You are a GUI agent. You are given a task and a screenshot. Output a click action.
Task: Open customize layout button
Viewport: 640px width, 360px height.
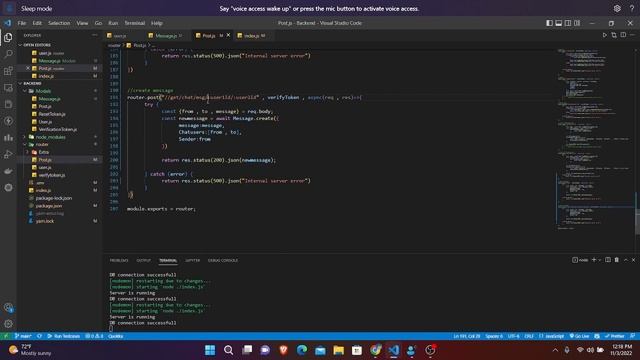coord(577,23)
